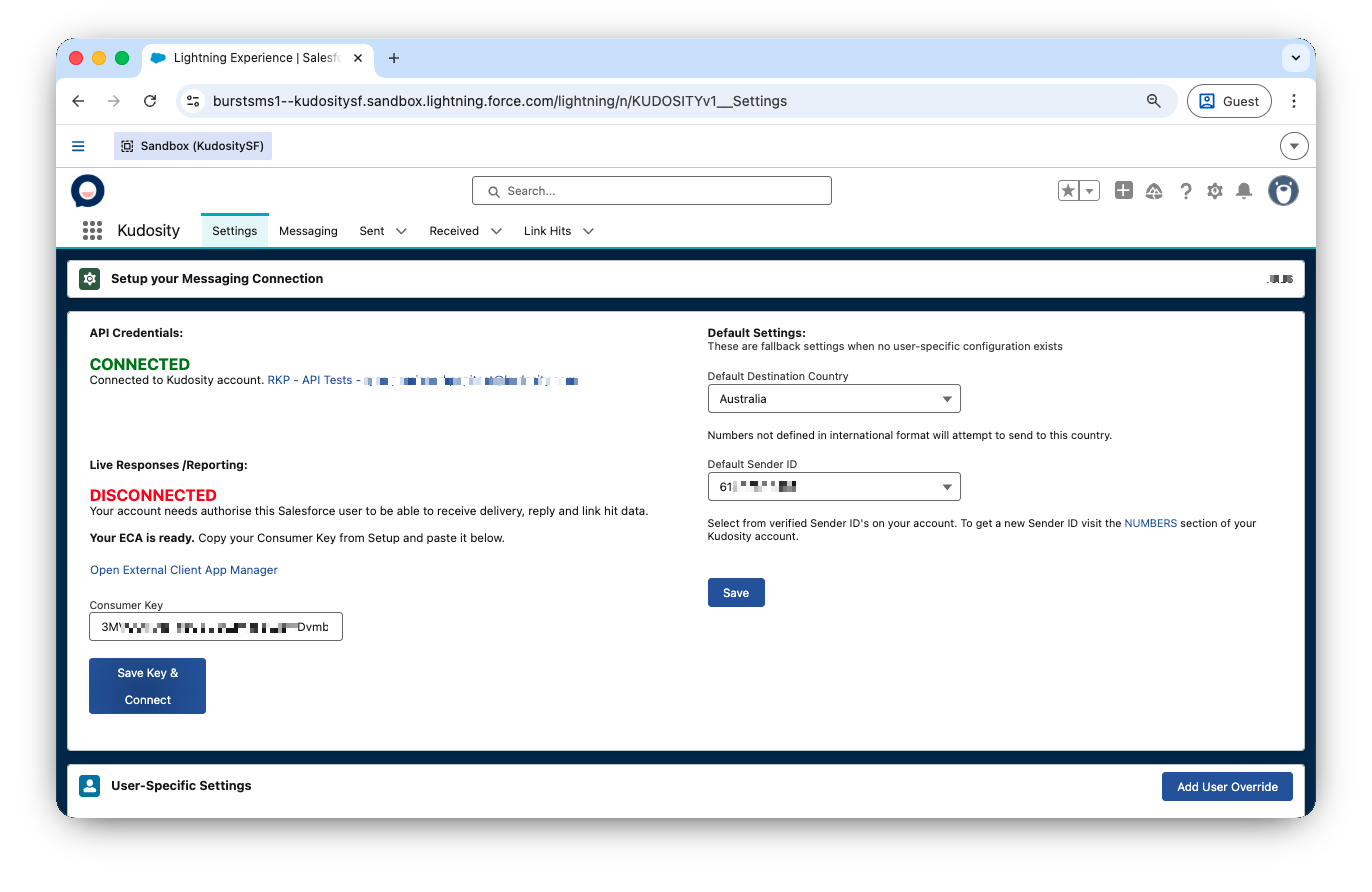Screen dimensions: 1372x892
Task: Click into the Consumer Key field
Action: coord(215,627)
